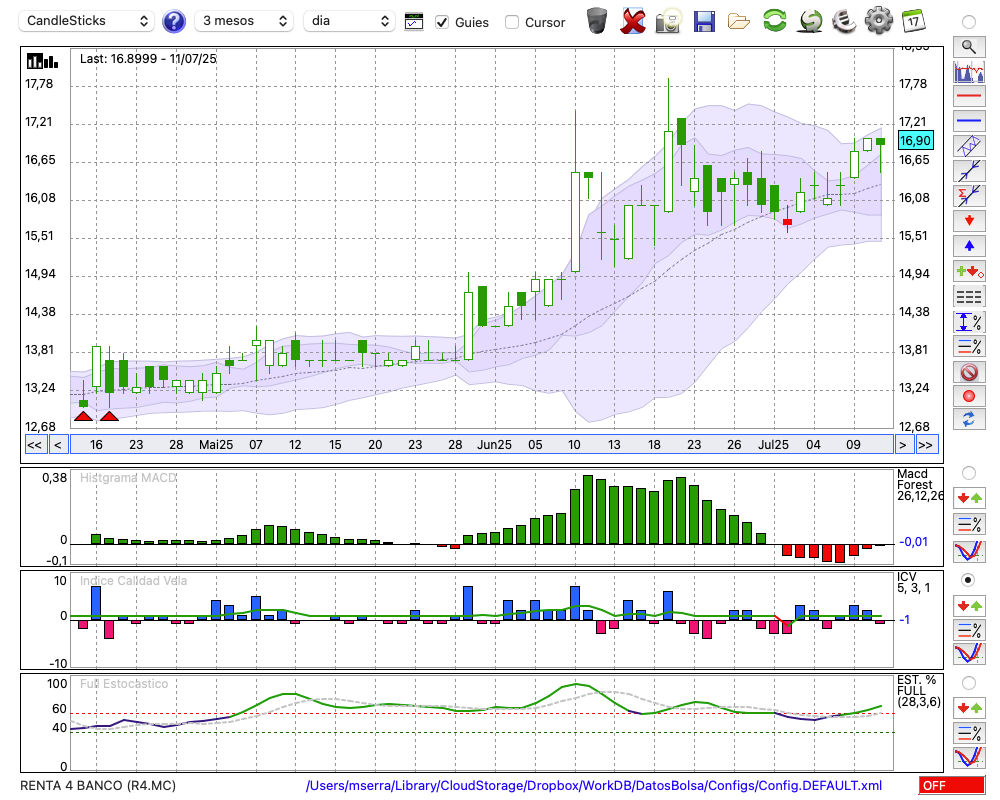Open the CandleSticks chart type dropdown

click(87, 21)
